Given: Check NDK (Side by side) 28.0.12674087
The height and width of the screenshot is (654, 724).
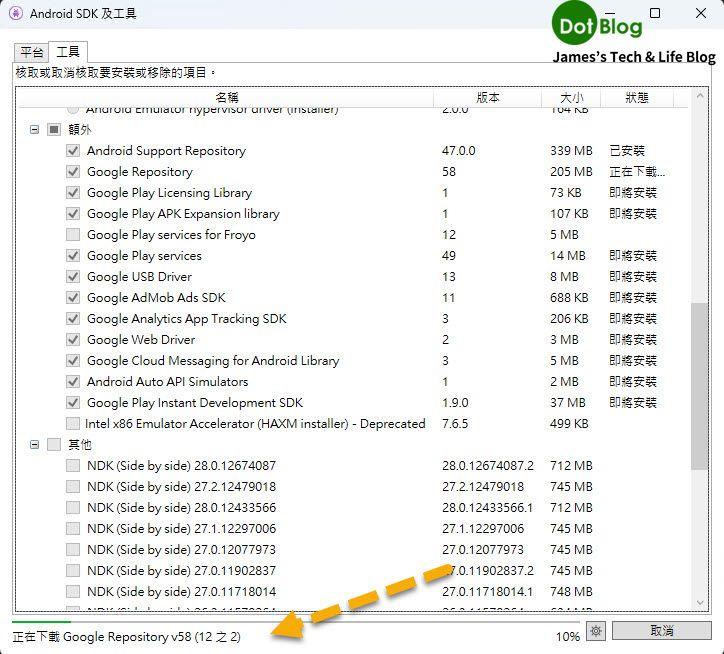Looking at the screenshot, I should (73, 466).
